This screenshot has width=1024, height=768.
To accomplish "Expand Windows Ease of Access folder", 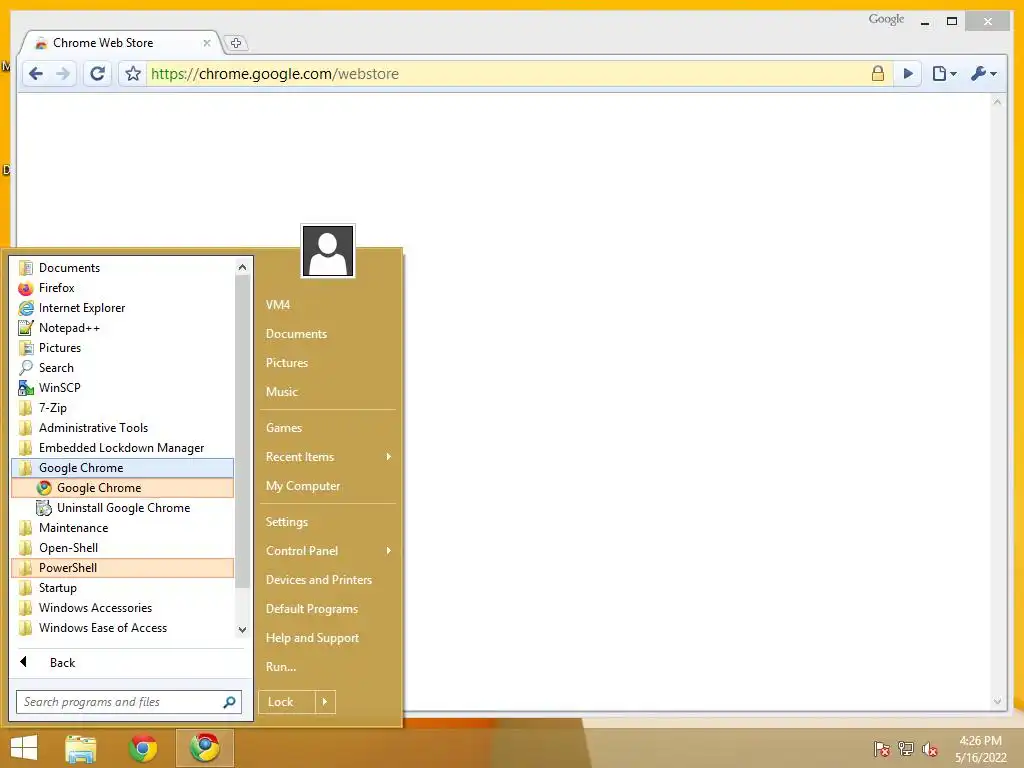I will (123, 628).
